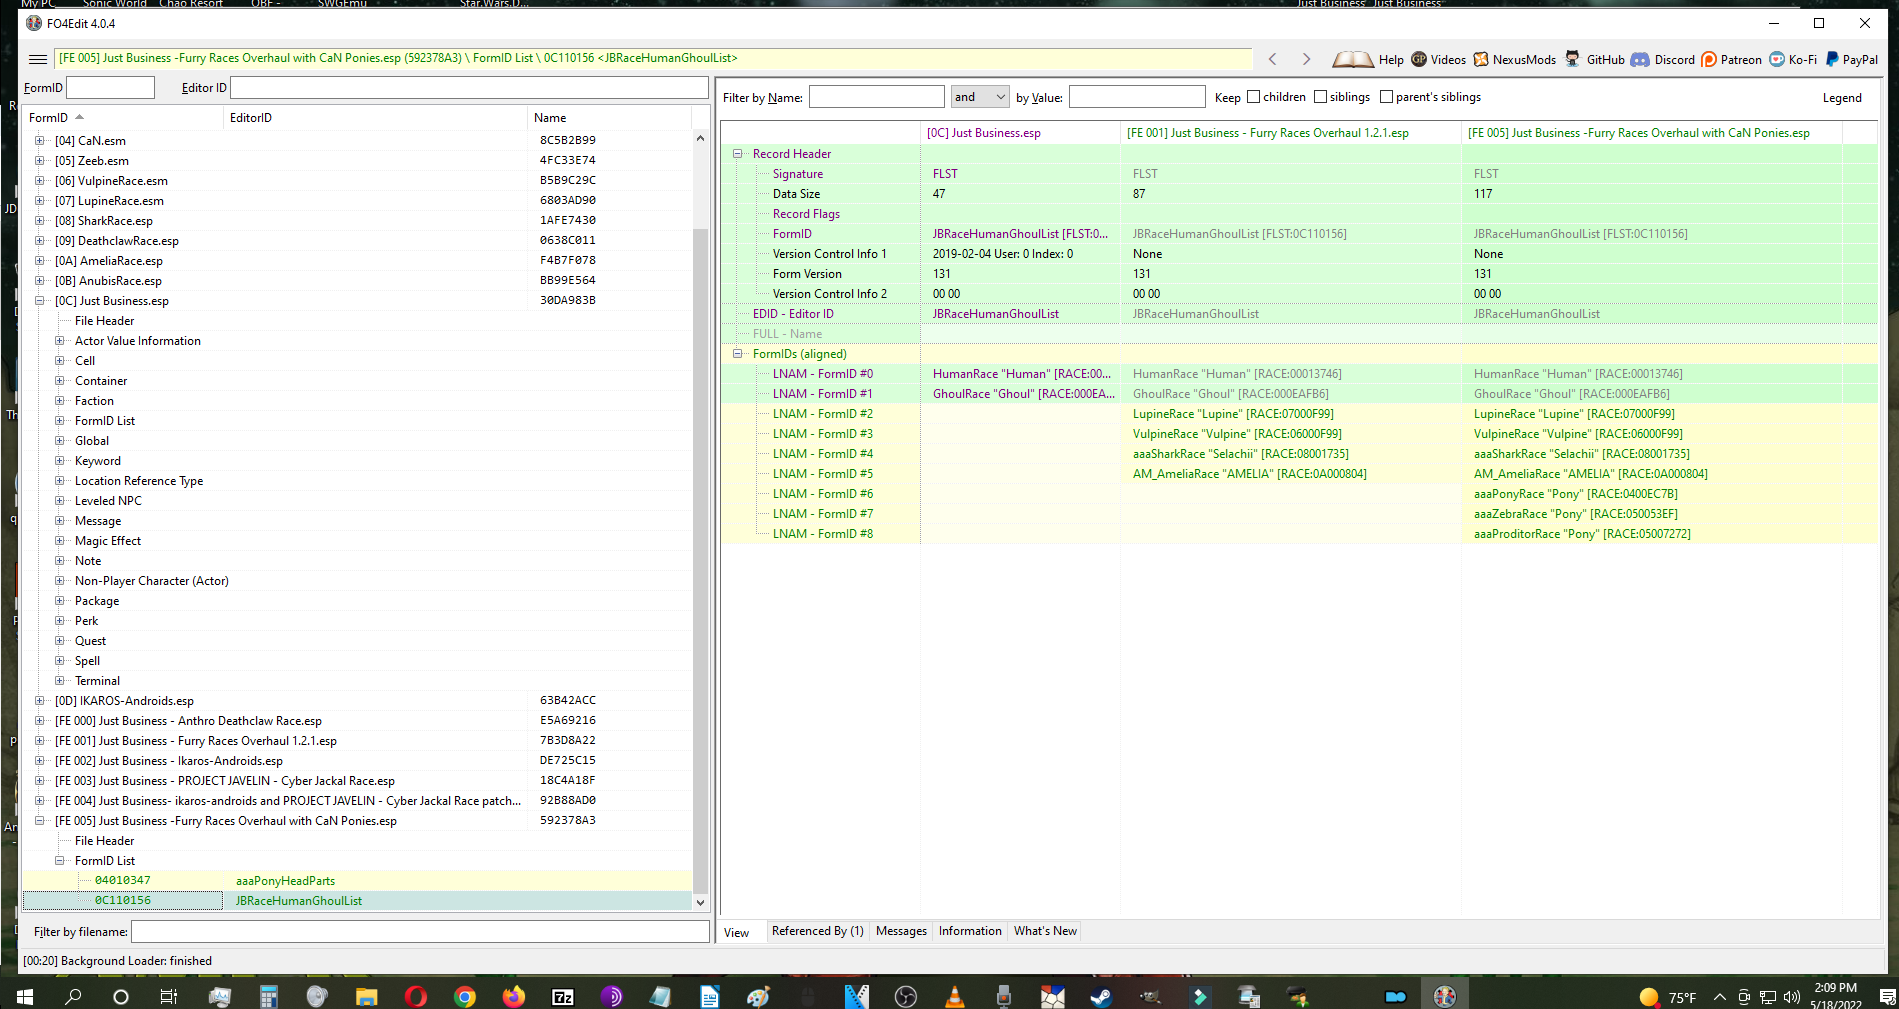Open the Discord link
This screenshot has height=1009, width=1899.
[1663, 59]
